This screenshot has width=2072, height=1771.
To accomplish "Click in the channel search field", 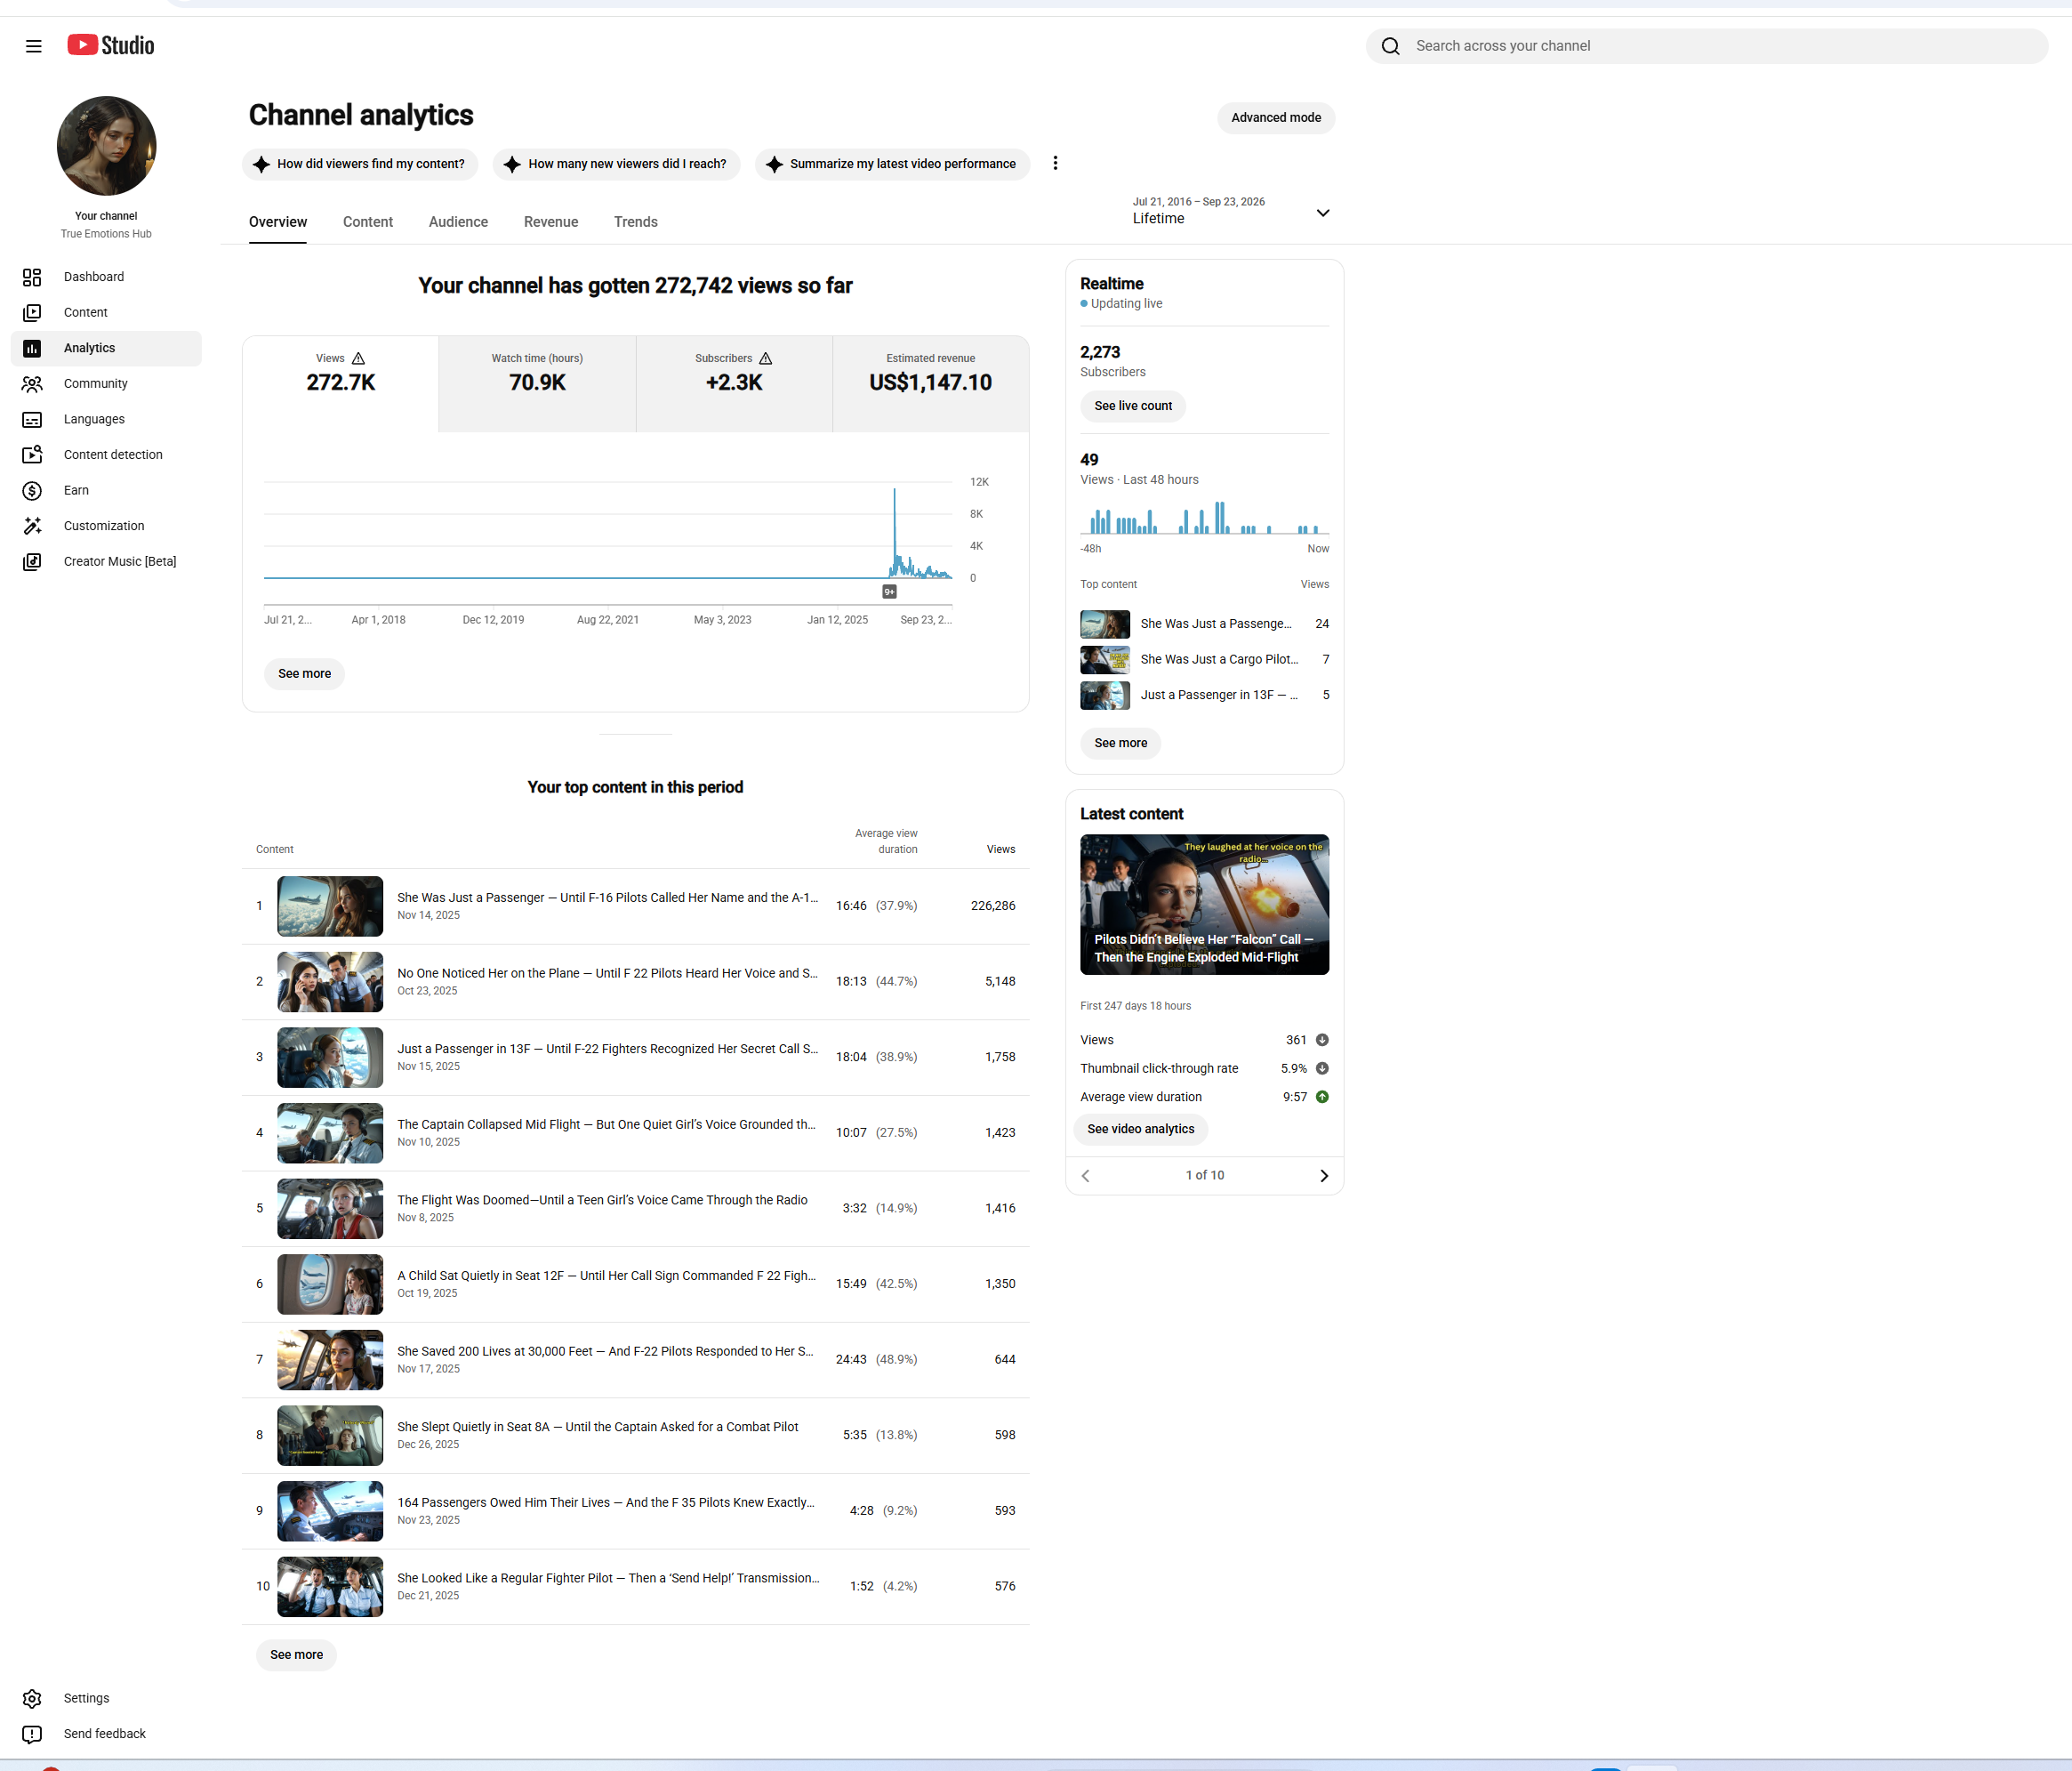I will coord(1706,46).
